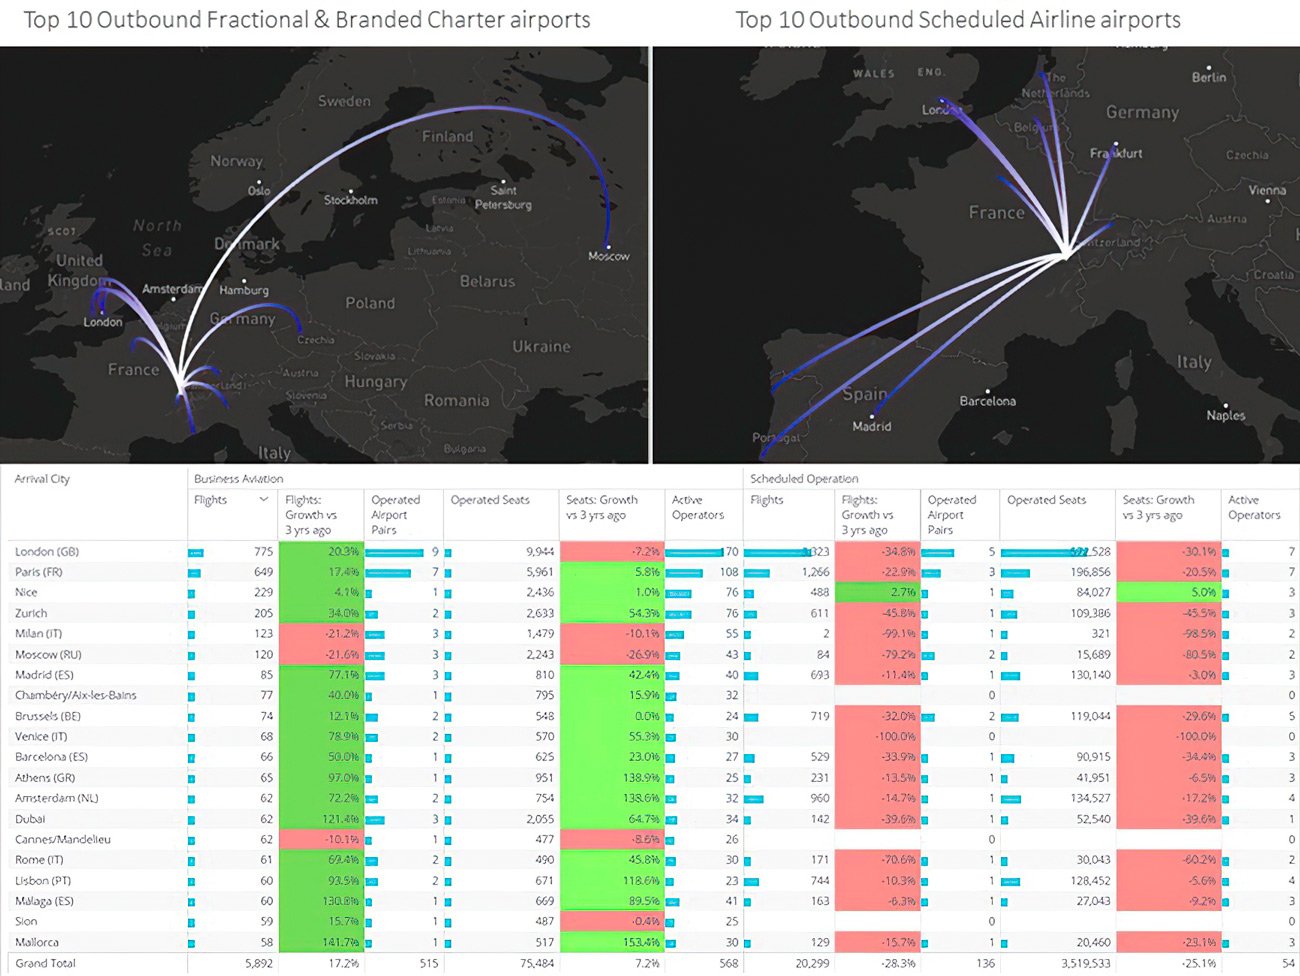Select the Barcelona (ES) row label
This screenshot has width=1300, height=976.
pyautogui.click(x=51, y=757)
